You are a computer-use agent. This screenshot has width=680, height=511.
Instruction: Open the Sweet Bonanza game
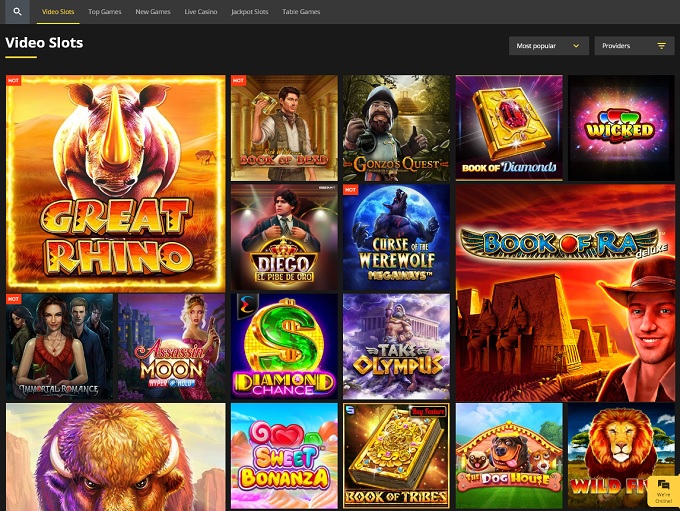(x=284, y=455)
